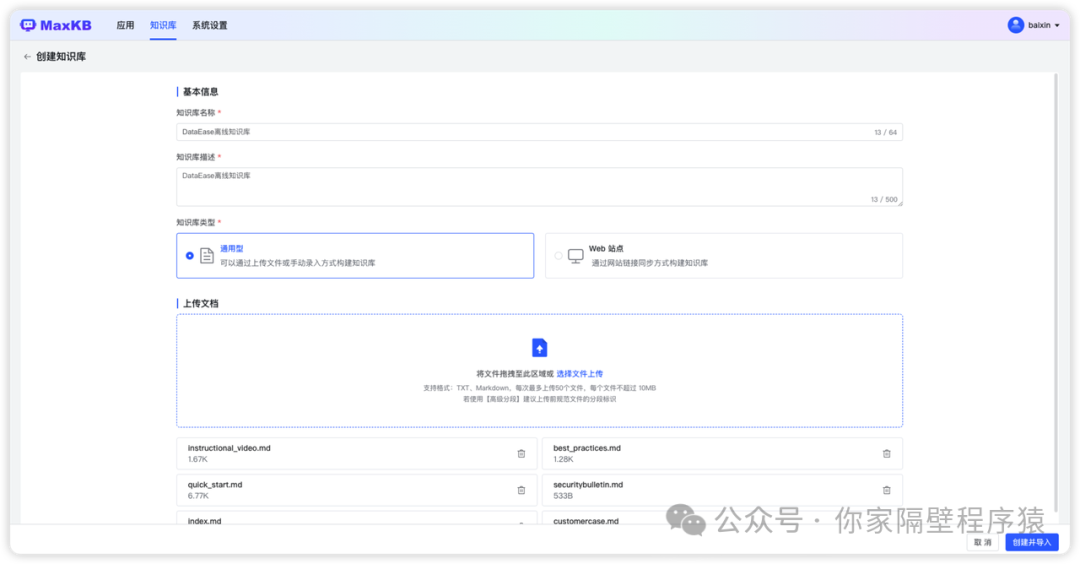Click the 取消 button

pos(982,542)
